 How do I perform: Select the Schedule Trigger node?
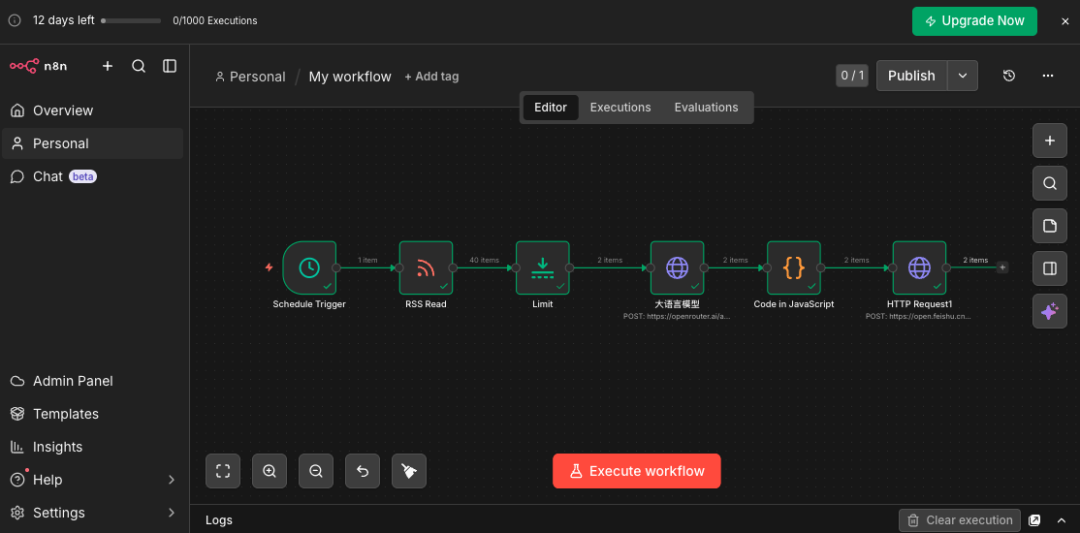click(309, 268)
